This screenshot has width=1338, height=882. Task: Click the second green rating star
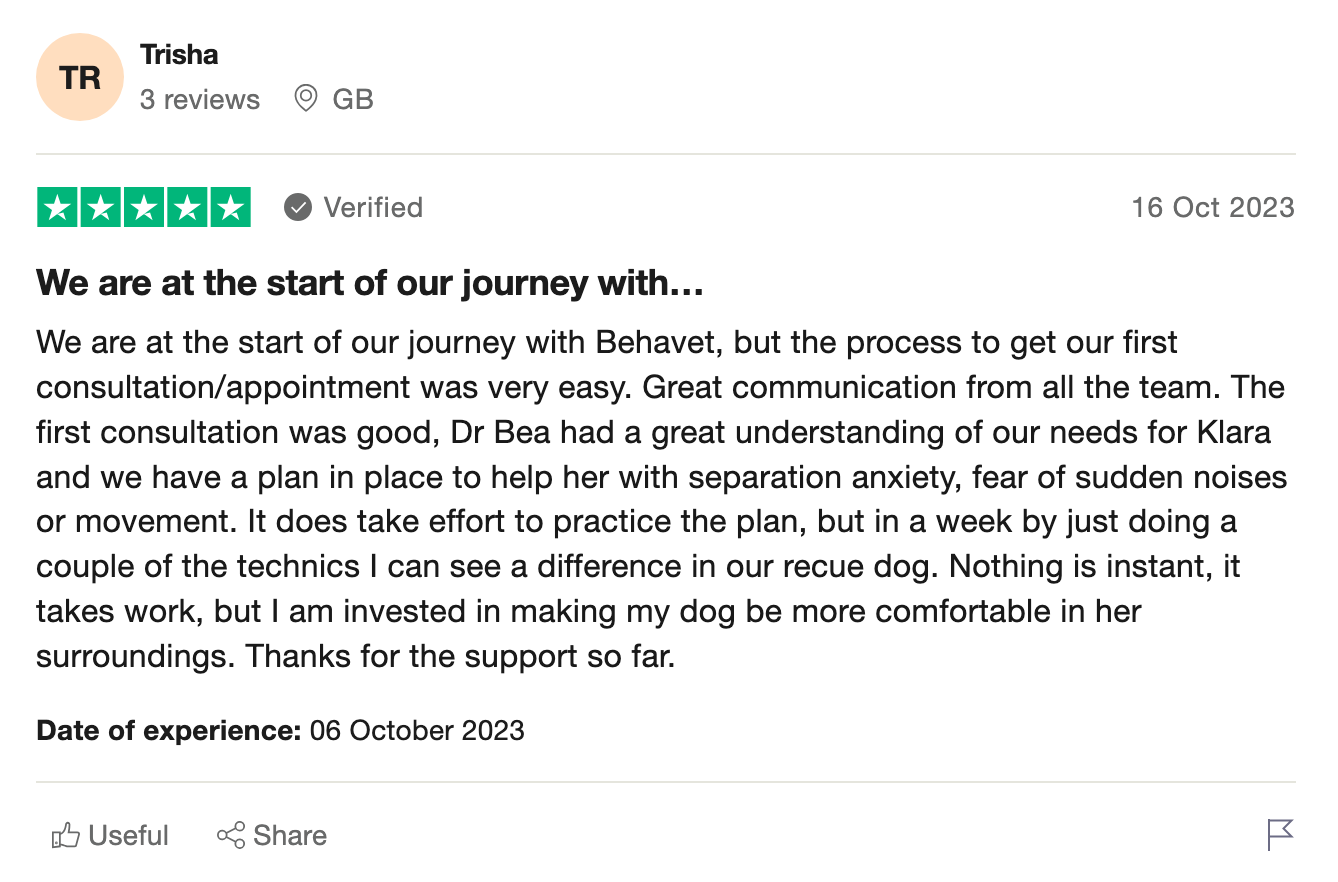tap(101, 208)
